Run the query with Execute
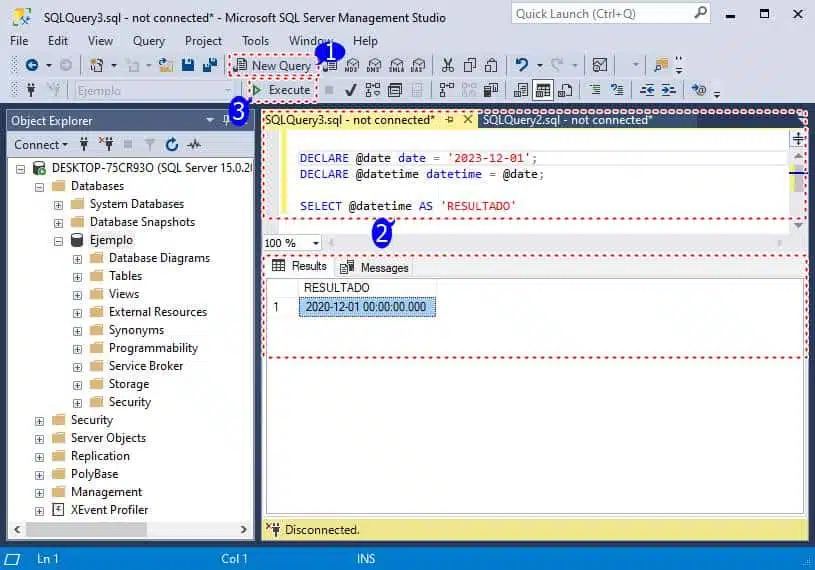The image size is (815, 570). tap(281, 90)
